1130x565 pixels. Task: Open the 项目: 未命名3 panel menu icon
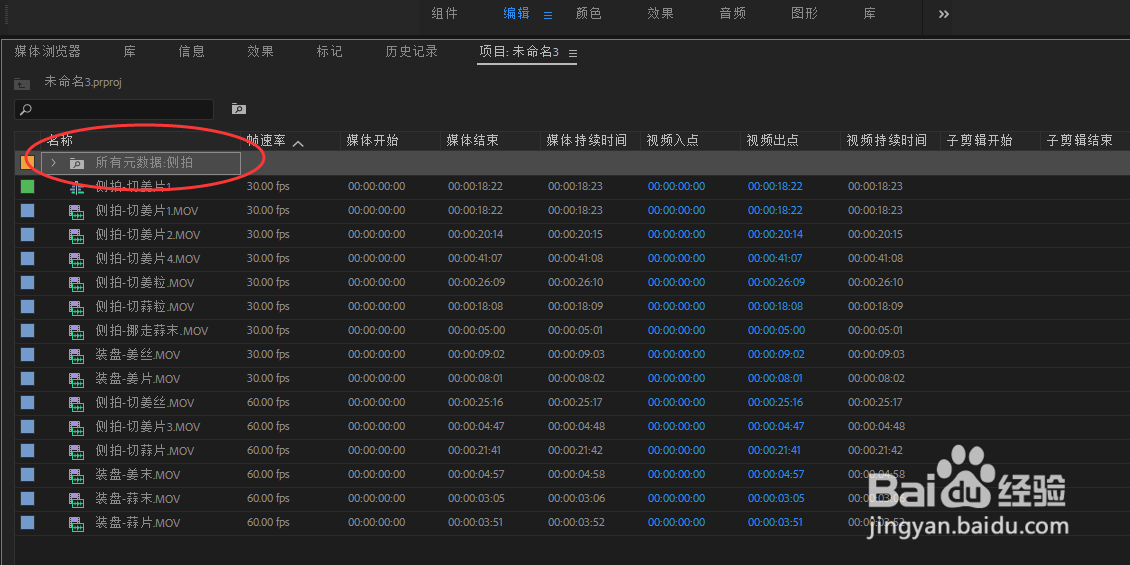click(x=573, y=53)
